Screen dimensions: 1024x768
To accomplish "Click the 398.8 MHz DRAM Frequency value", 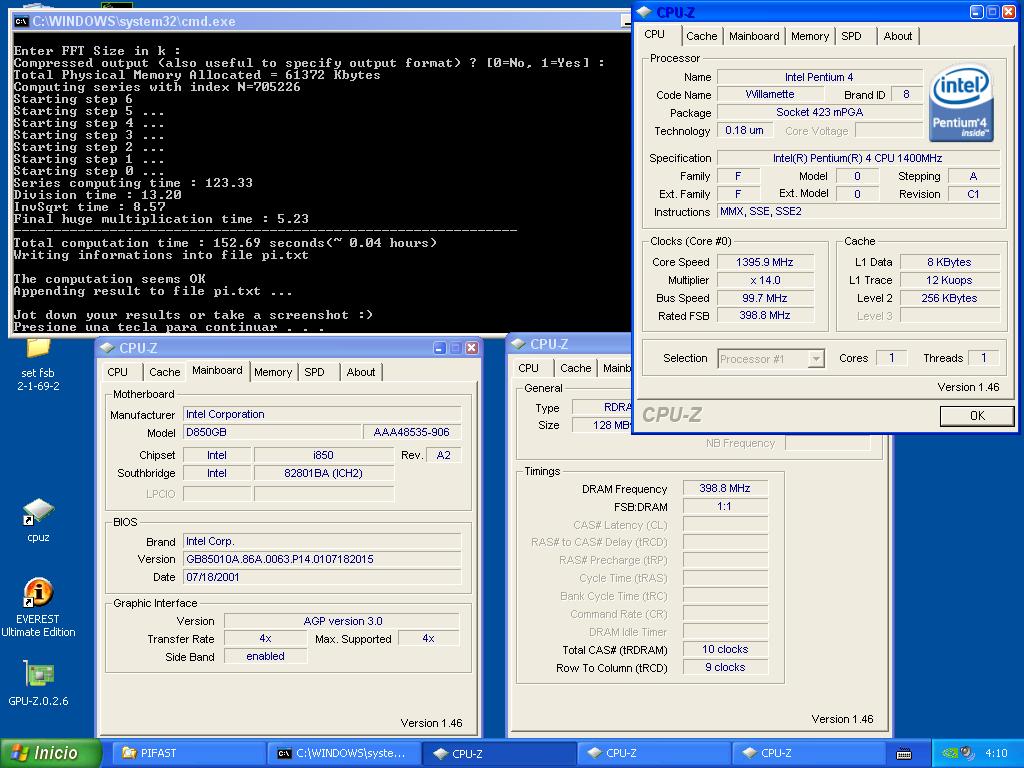I will tap(725, 488).
